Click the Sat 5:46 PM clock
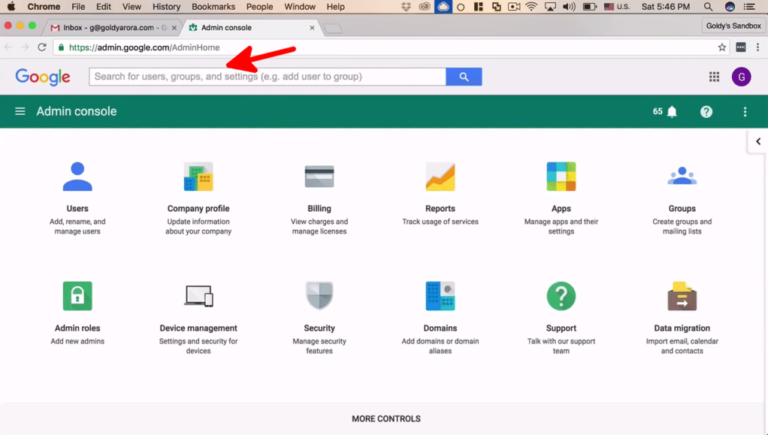Viewport: 768px width, 435px height. tap(666, 7)
